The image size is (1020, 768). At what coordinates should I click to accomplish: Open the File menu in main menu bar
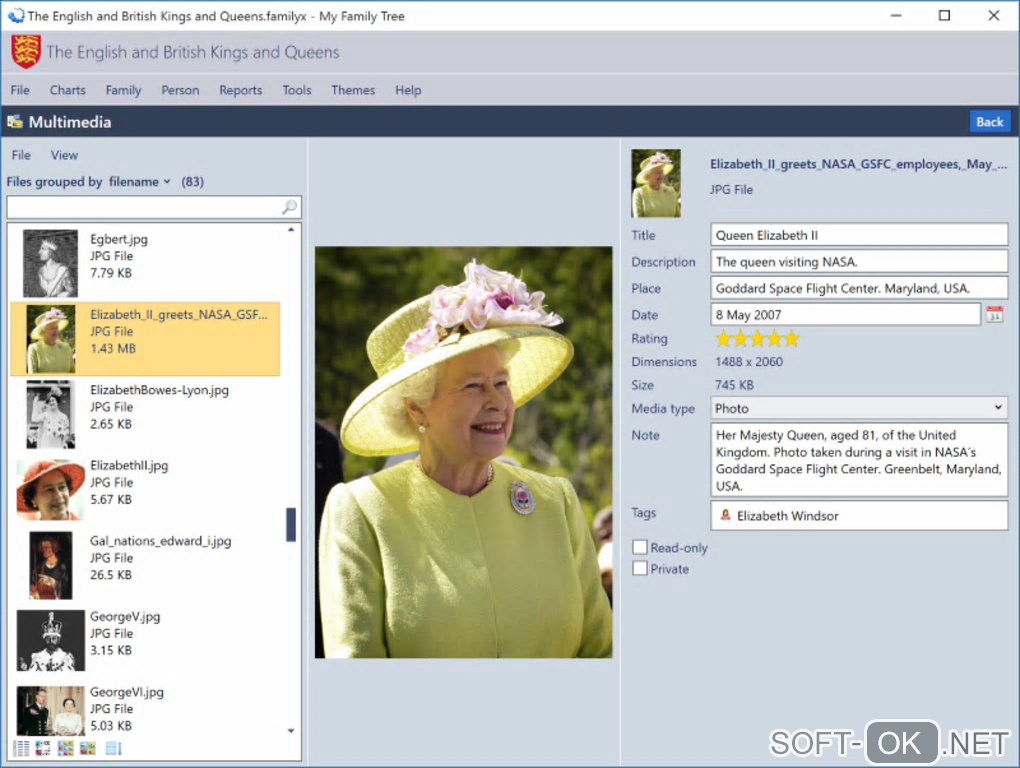click(20, 90)
